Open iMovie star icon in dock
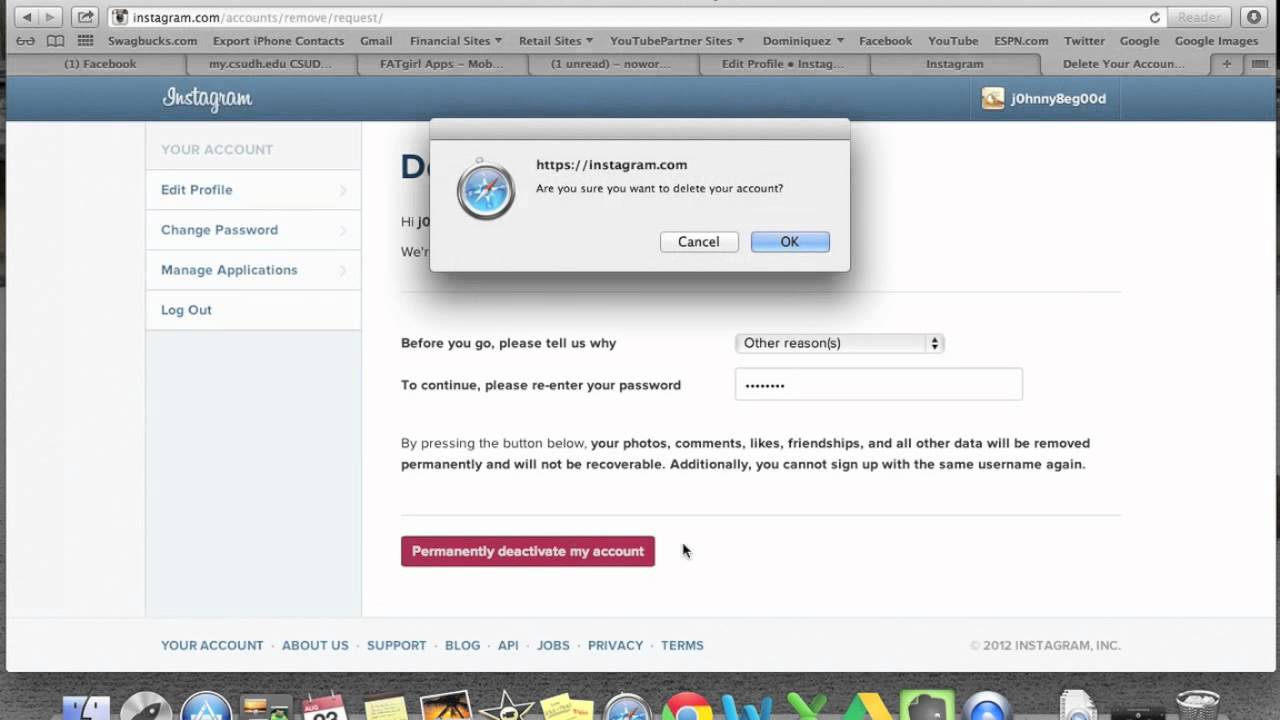Screen dimensions: 1280x720 [506, 707]
